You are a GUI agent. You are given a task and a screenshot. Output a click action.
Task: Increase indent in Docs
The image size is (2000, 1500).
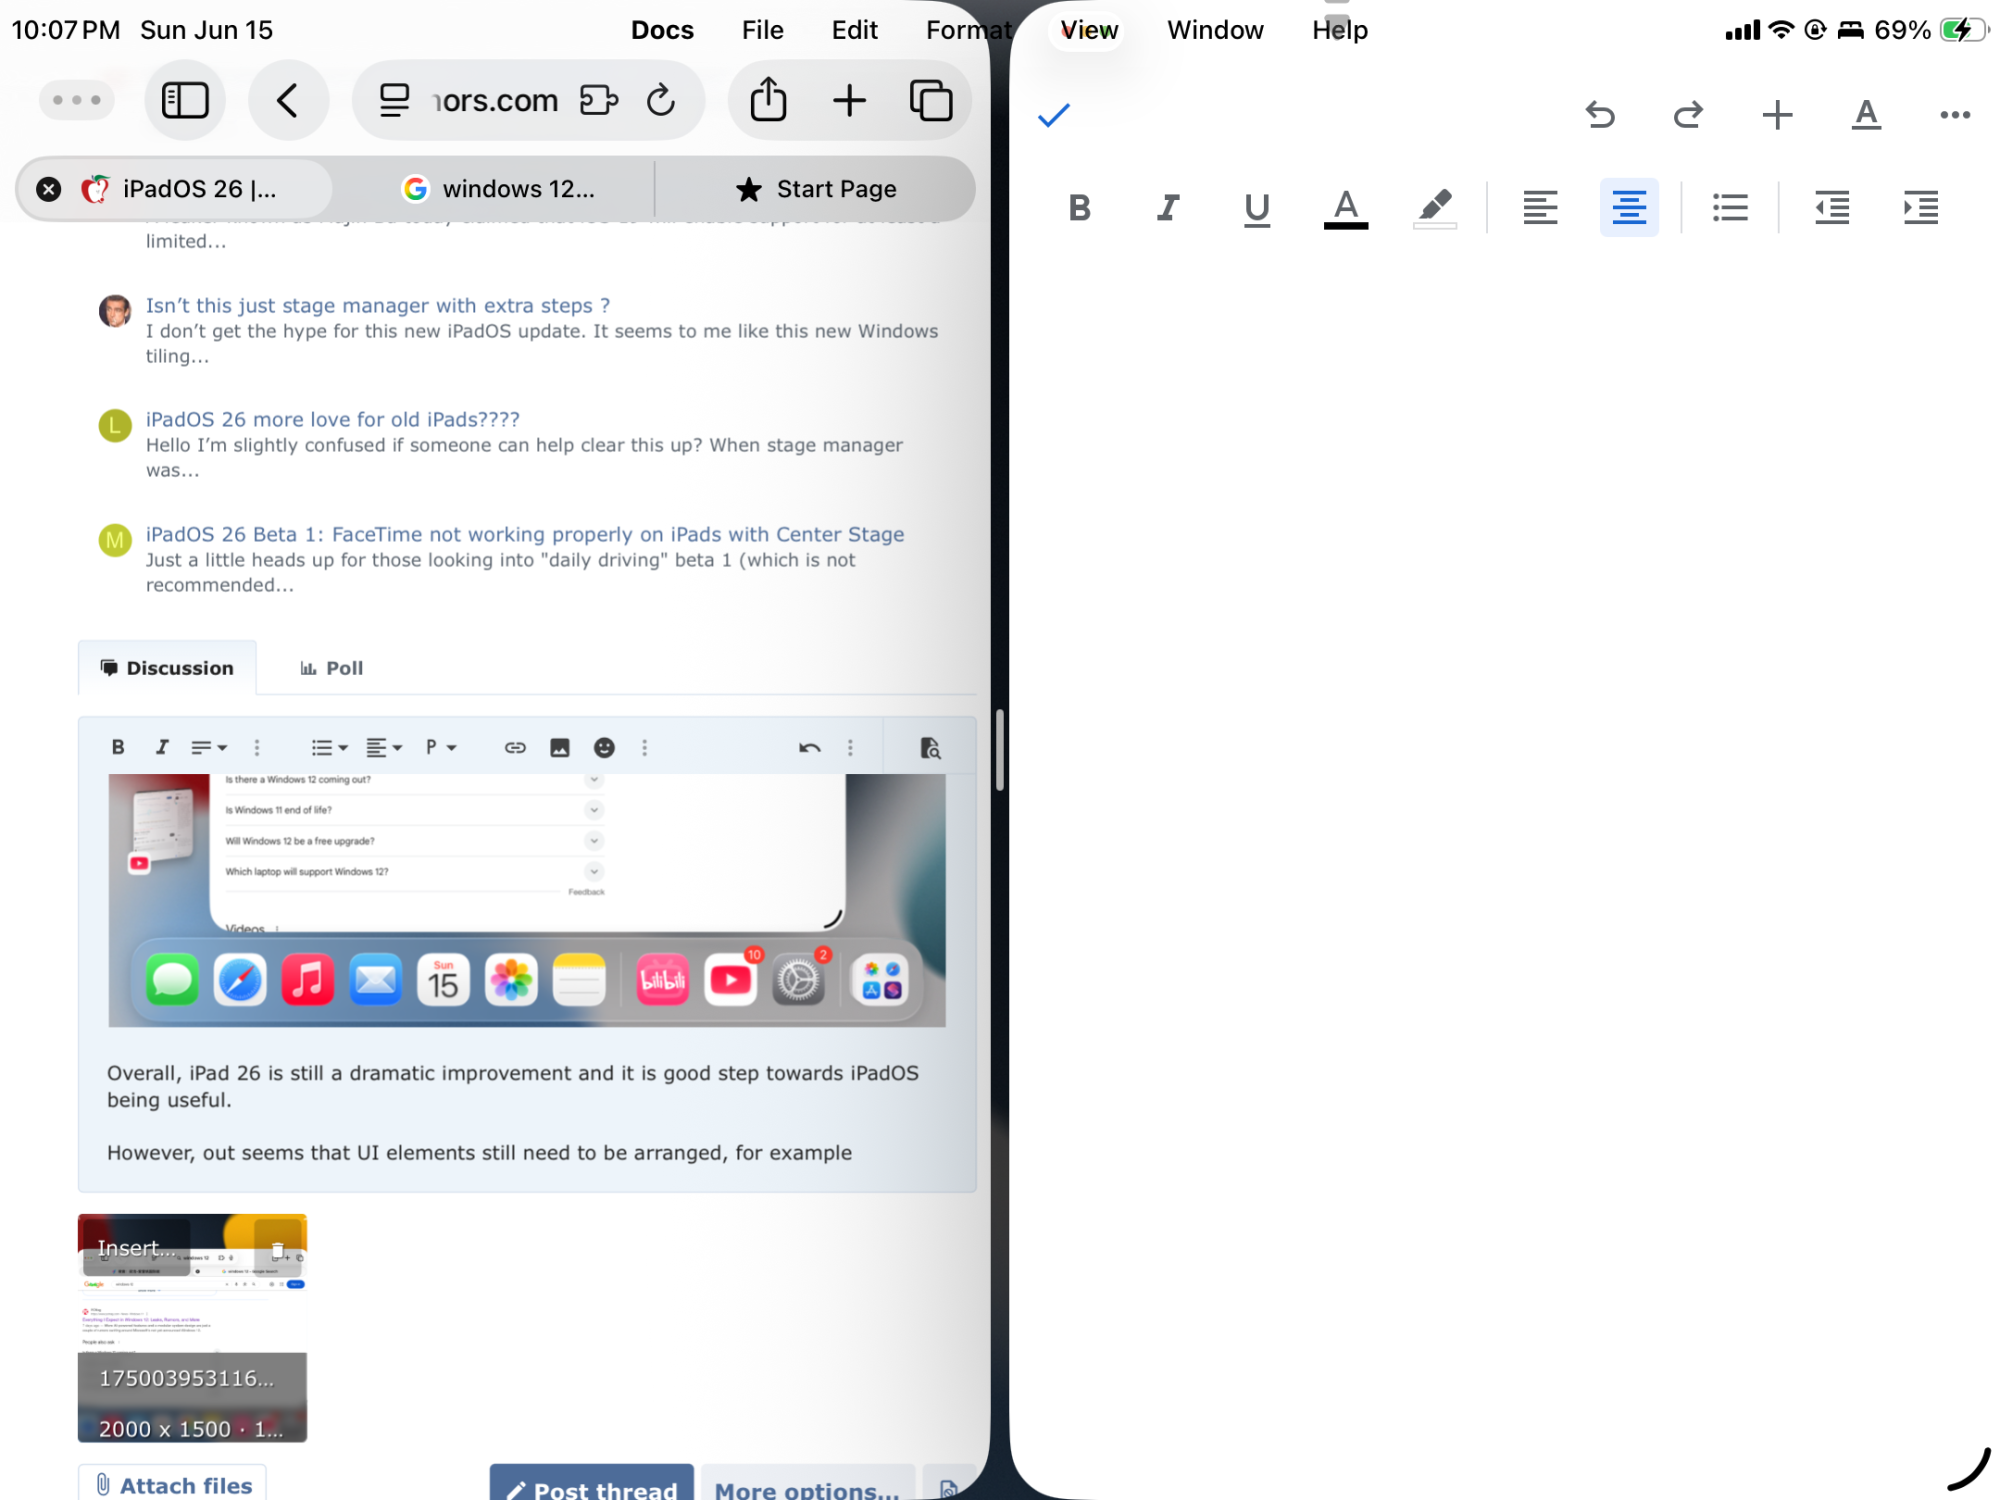(x=1921, y=208)
